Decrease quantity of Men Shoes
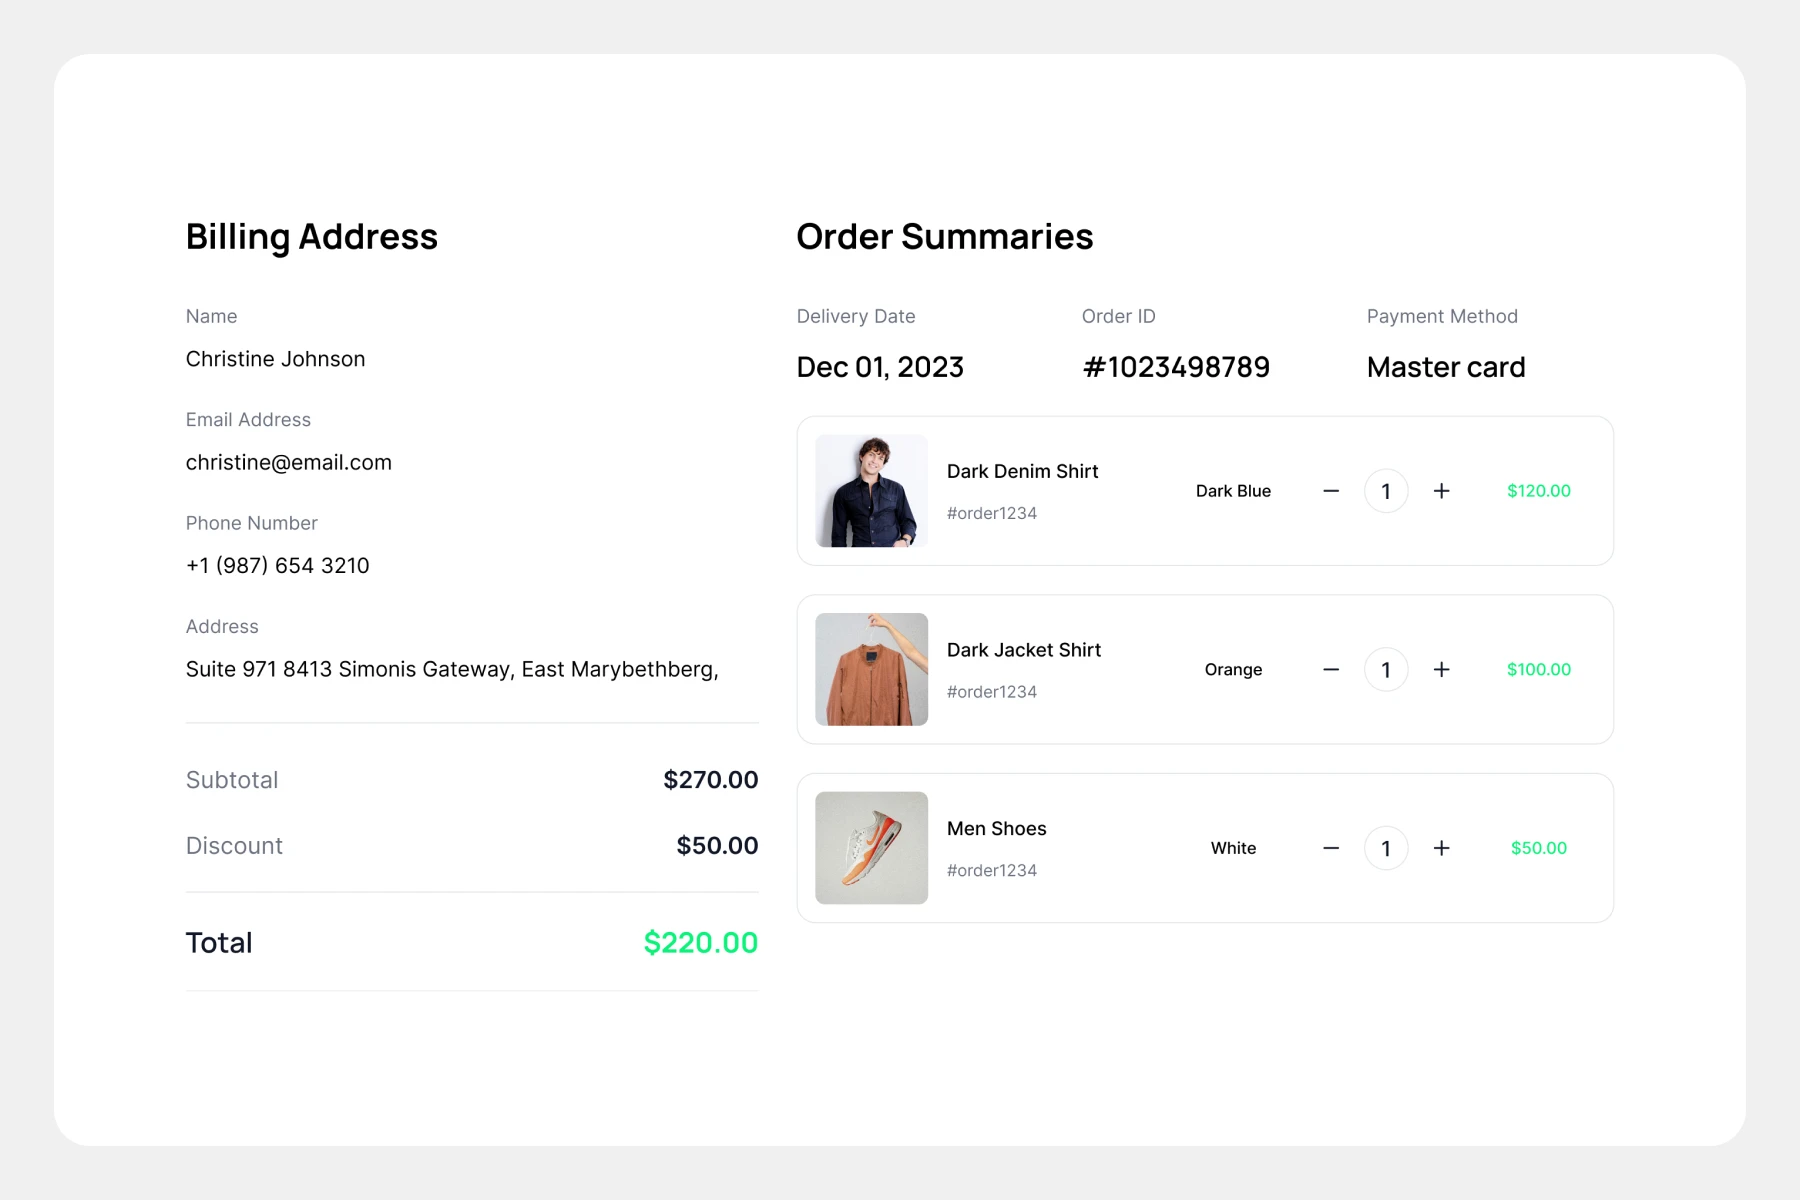Image resolution: width=1800 pixels, height=1200 pixels. click(1331, 848)
